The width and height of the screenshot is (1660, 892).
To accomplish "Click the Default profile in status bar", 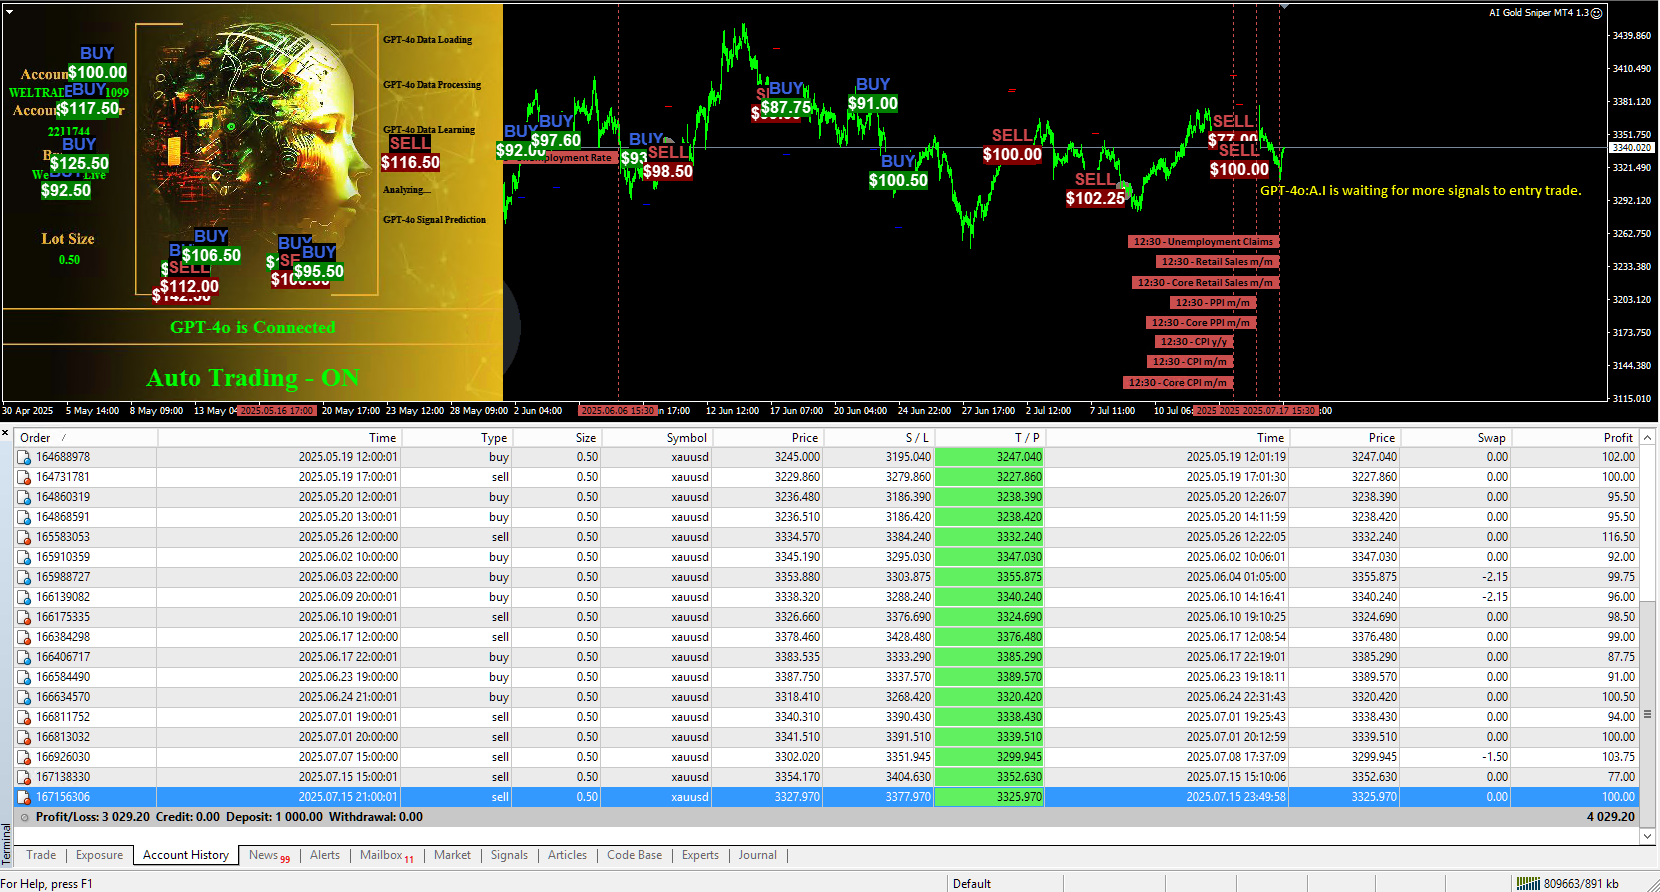I will (x=972, y=884).
